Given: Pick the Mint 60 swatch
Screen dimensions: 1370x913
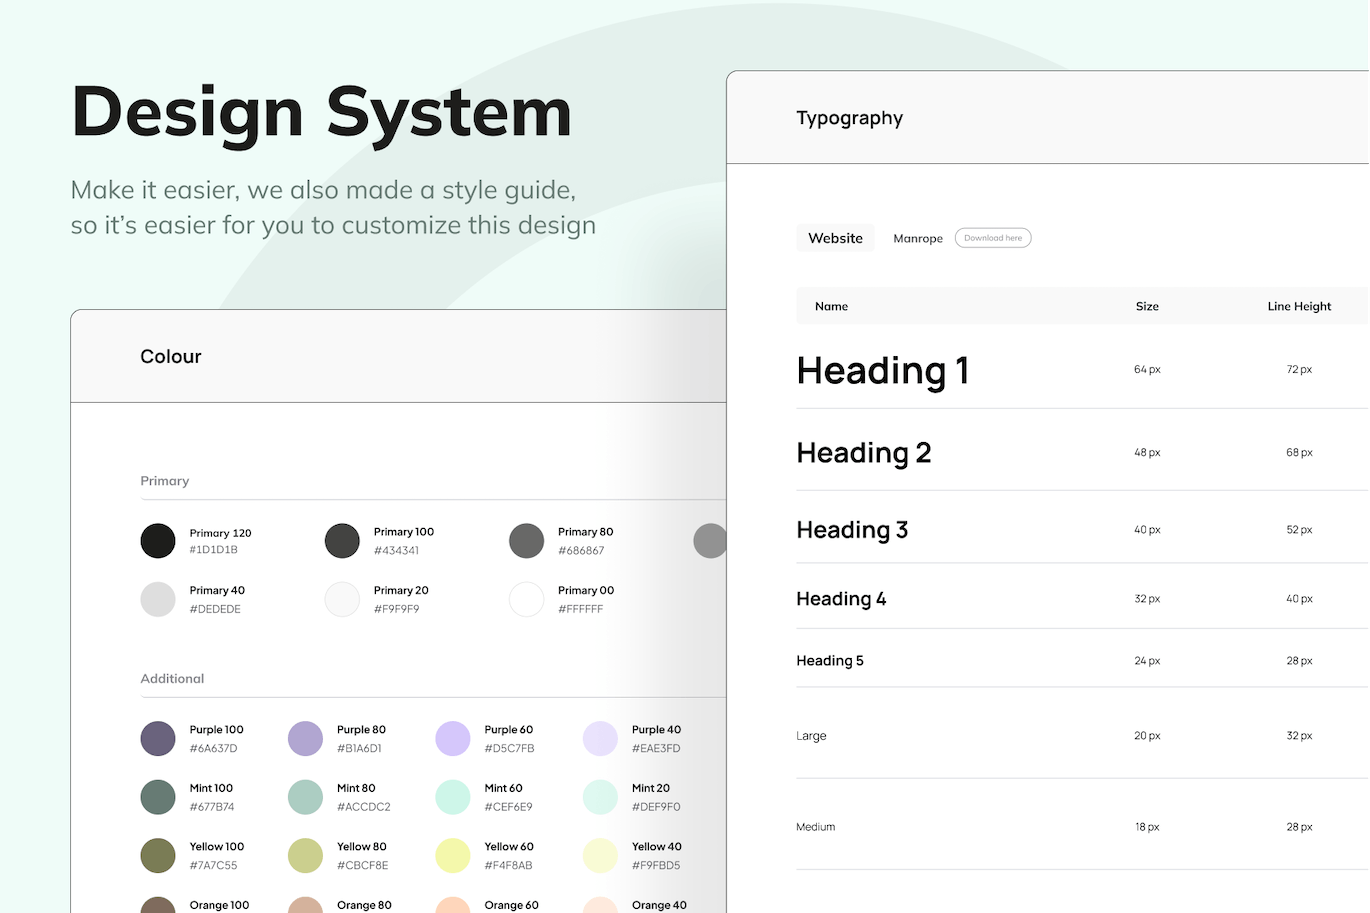Looking at the screenshot, I should (x=453, y=797).
